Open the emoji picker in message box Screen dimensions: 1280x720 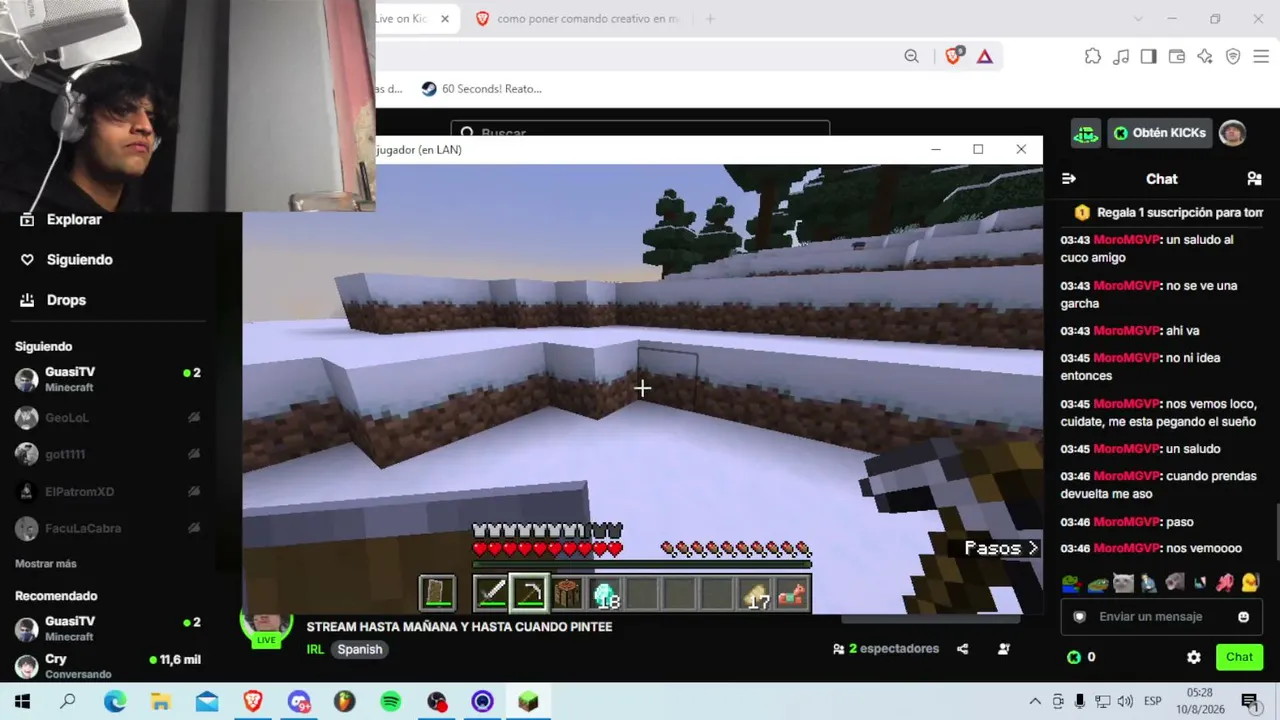point(1243,617)
